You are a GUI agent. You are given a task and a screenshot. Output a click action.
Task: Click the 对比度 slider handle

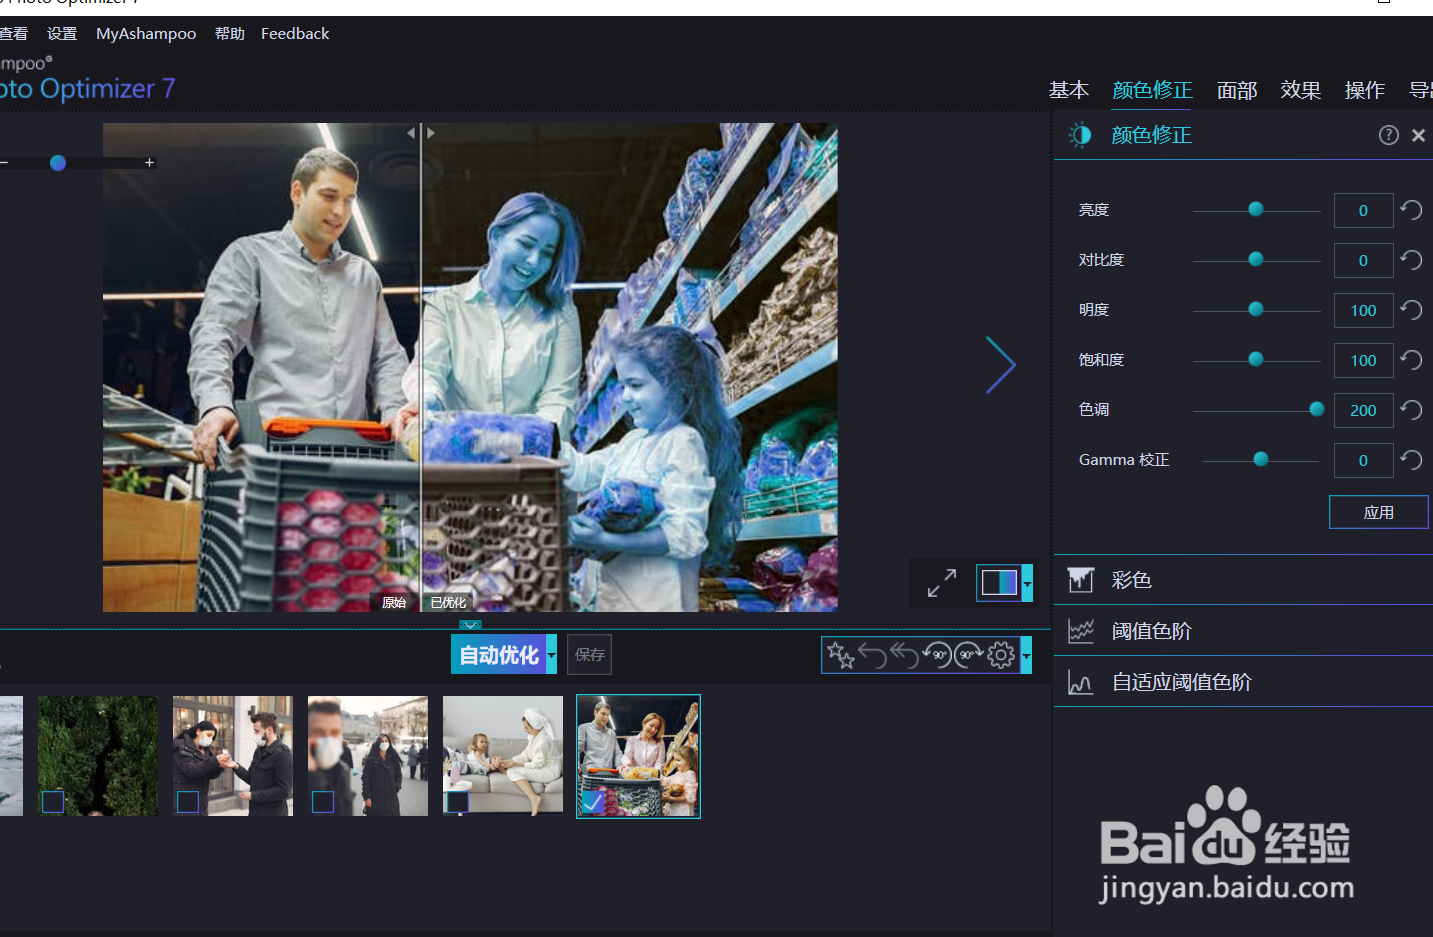(x=1256, y=259)
